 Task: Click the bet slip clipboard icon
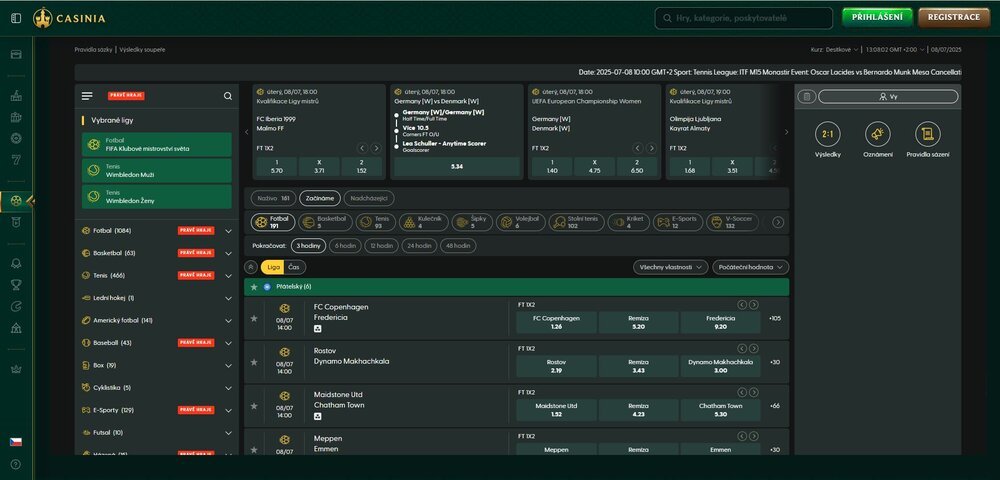click(x=807, y=97)
